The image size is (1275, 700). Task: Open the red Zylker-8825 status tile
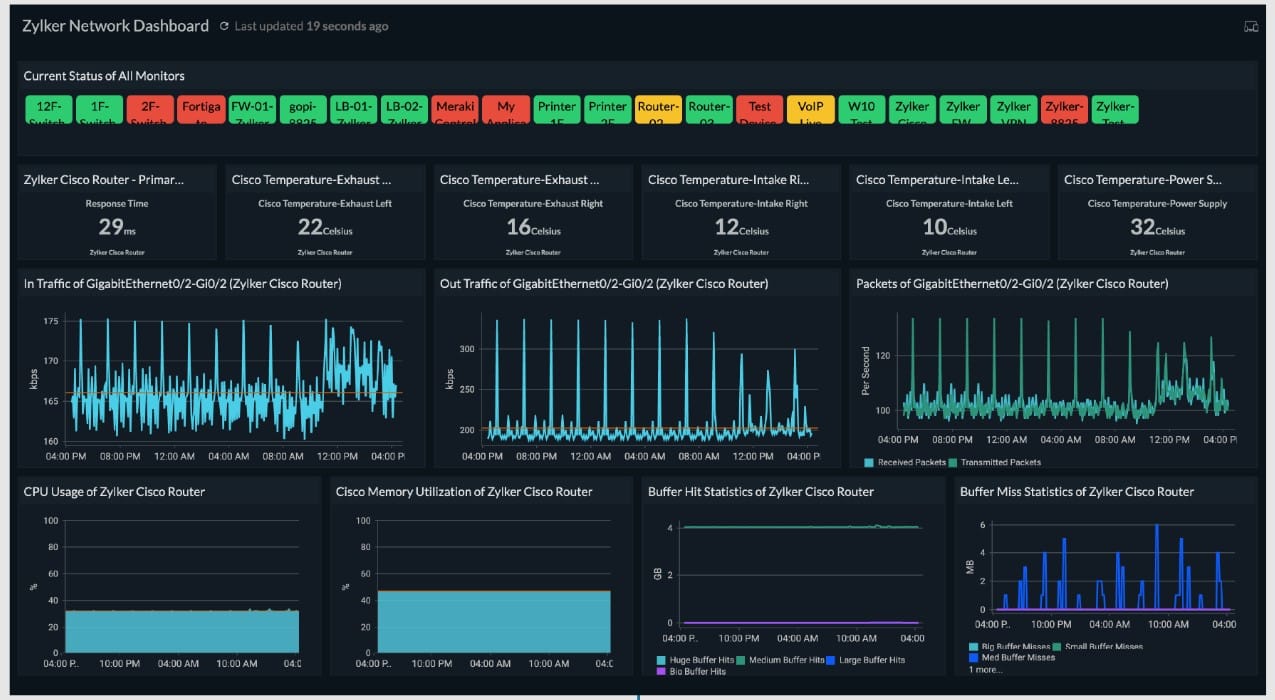coord(1065,110)
